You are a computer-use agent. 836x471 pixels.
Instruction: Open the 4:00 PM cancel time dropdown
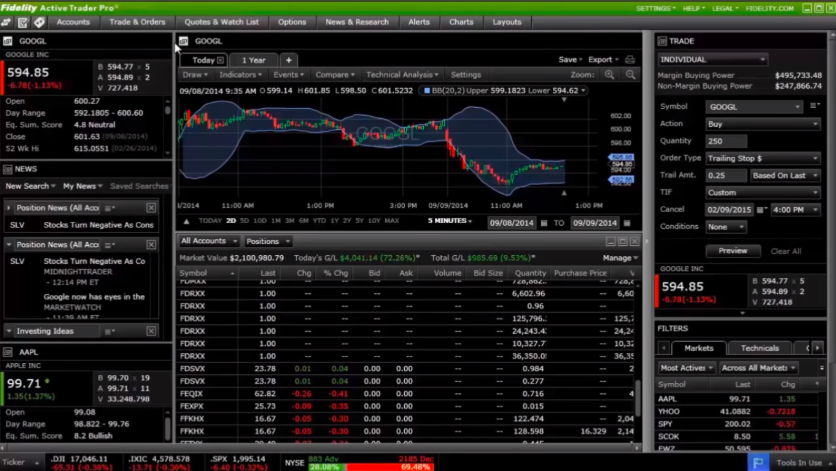795,210
